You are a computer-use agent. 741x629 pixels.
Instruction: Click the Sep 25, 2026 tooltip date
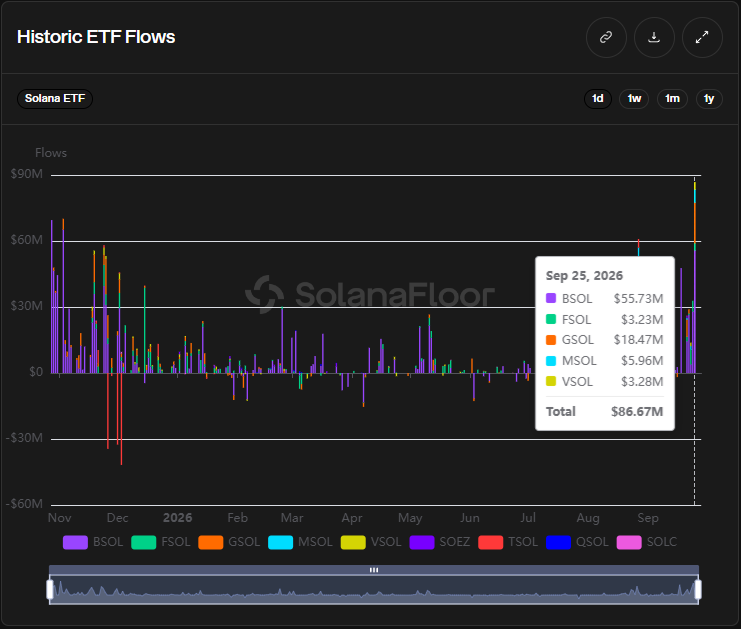tap(584, 276)
